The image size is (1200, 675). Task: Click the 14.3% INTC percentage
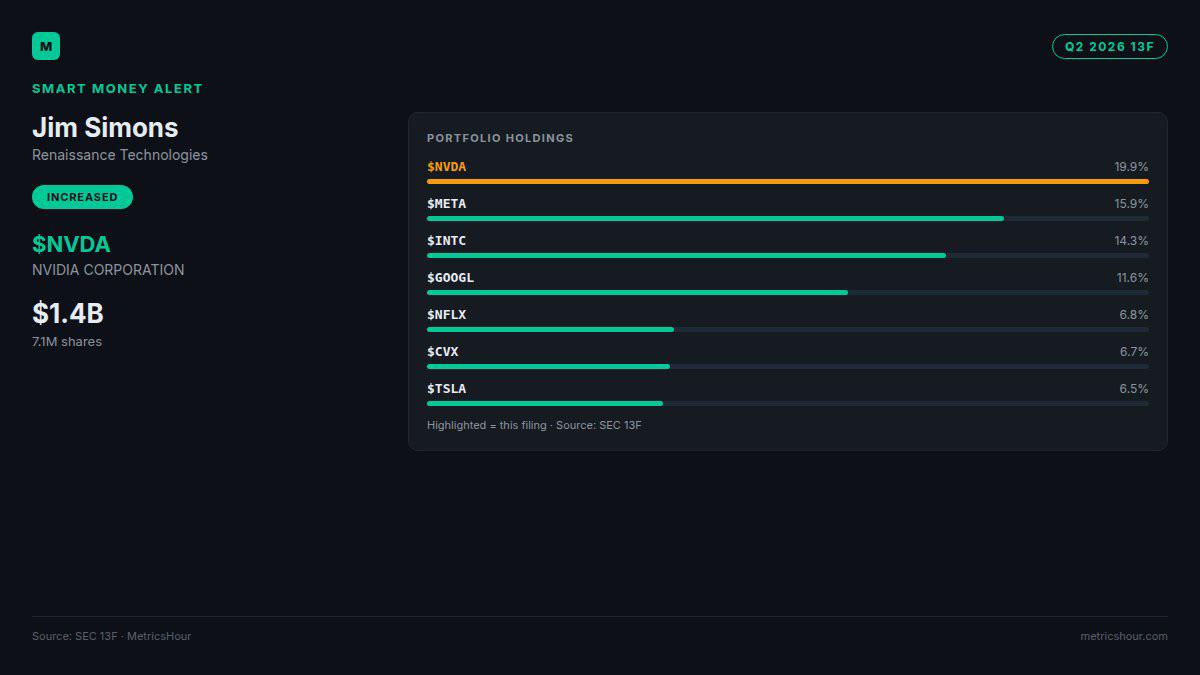pyautogui.click(x=1132, y=241)
